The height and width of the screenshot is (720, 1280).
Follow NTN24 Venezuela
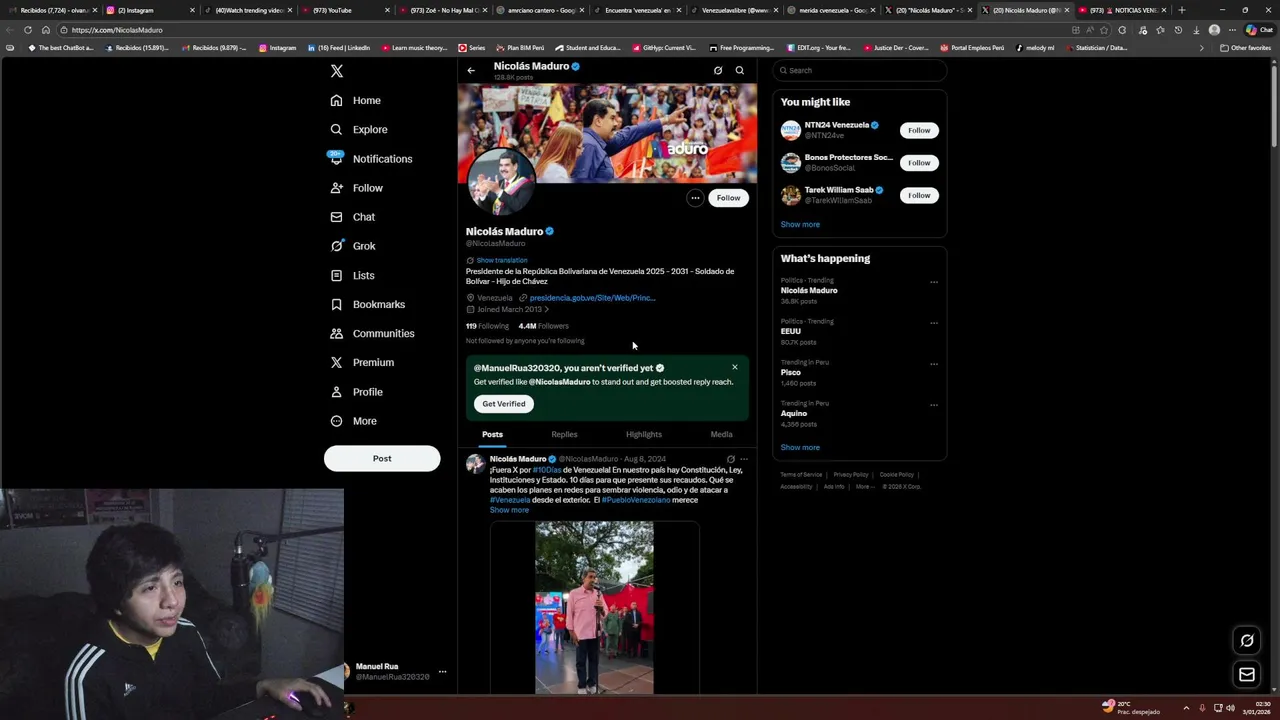919,130
